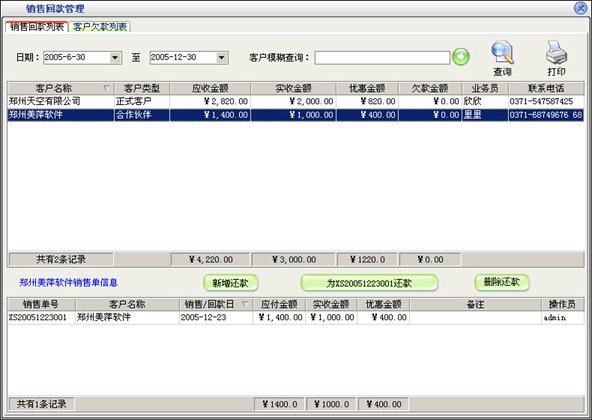Click the 删除还款 button
Screen dimensions: 592x420
point(502,283)
